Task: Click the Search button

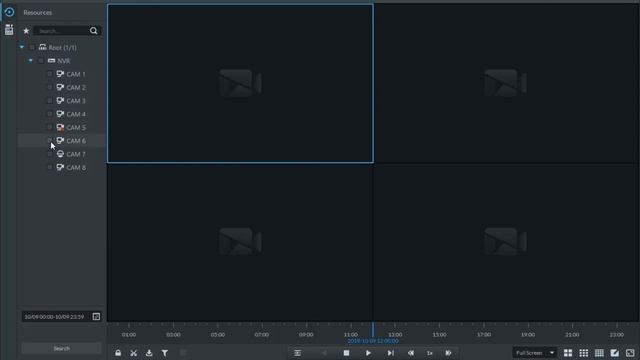Action: (62, 348)
